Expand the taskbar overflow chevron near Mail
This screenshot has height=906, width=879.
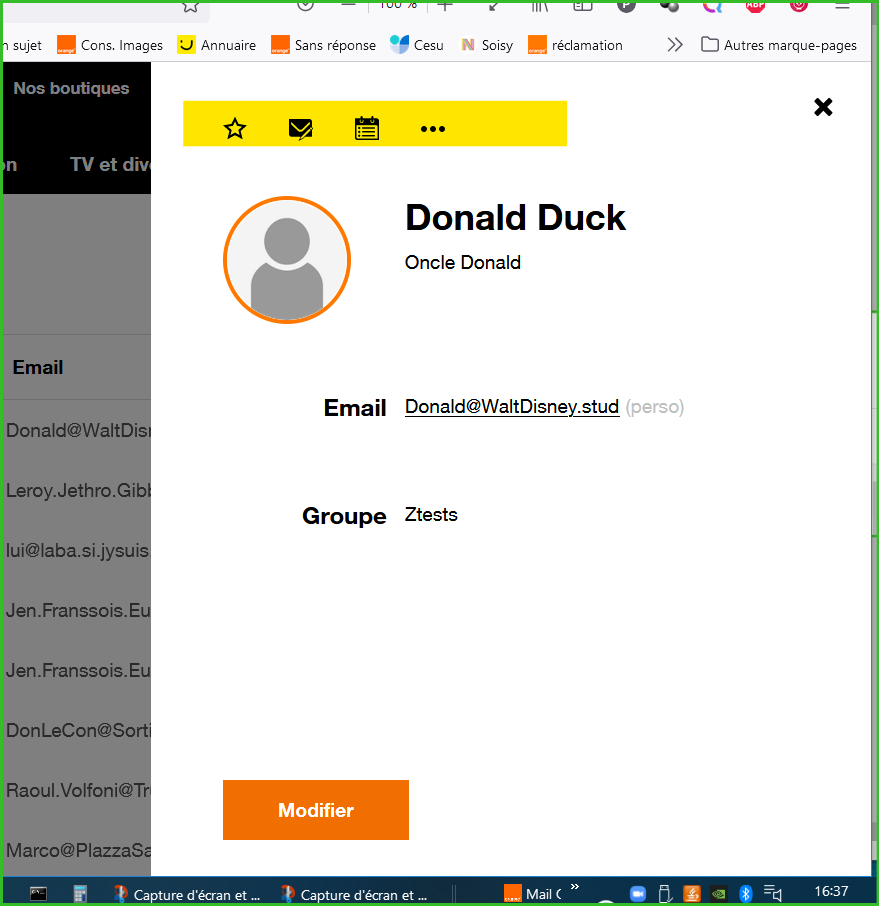click(574, 887)
